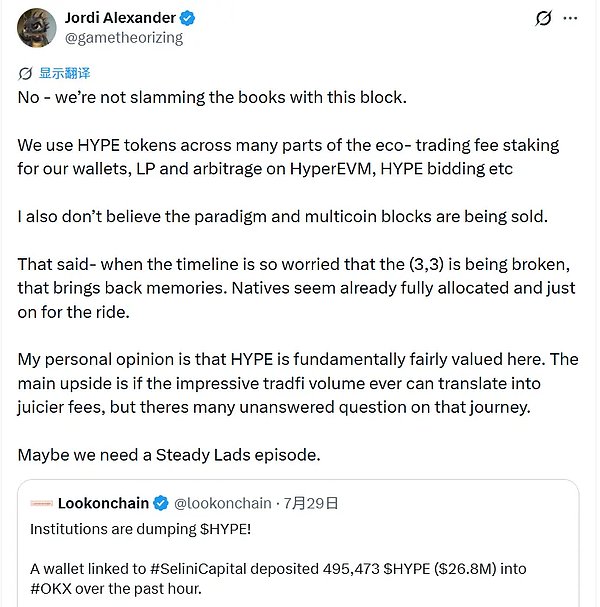Image resolution: width=600 pixels, height=607 pixels.
Task: Open the Grok slash-circle icon at top right
Action: coord(543,18)
